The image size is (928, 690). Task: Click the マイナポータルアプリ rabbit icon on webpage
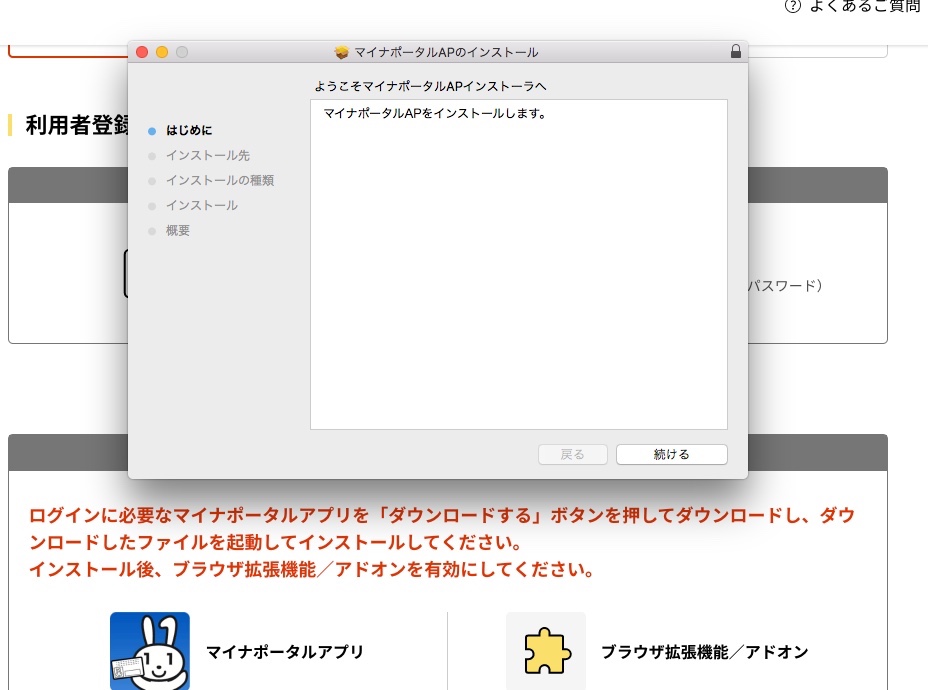click(x=150, y=650)
